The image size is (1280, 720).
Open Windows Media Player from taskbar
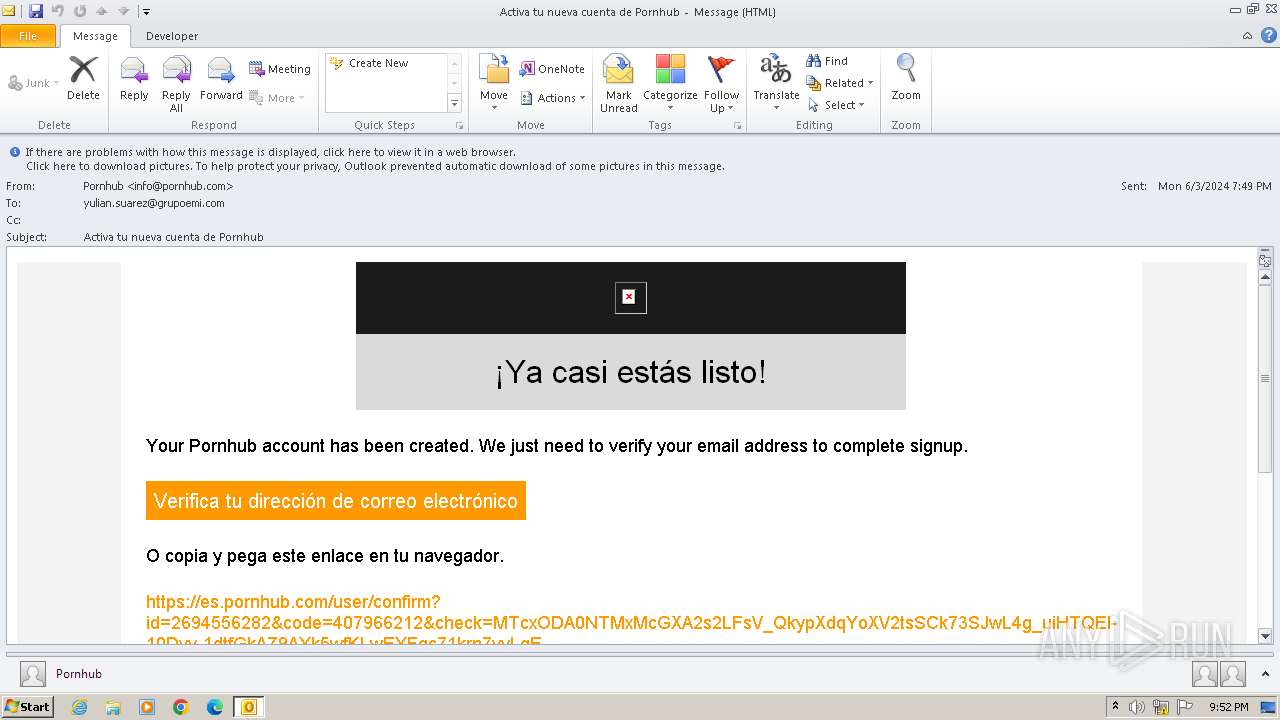click(x=147, y=707)
